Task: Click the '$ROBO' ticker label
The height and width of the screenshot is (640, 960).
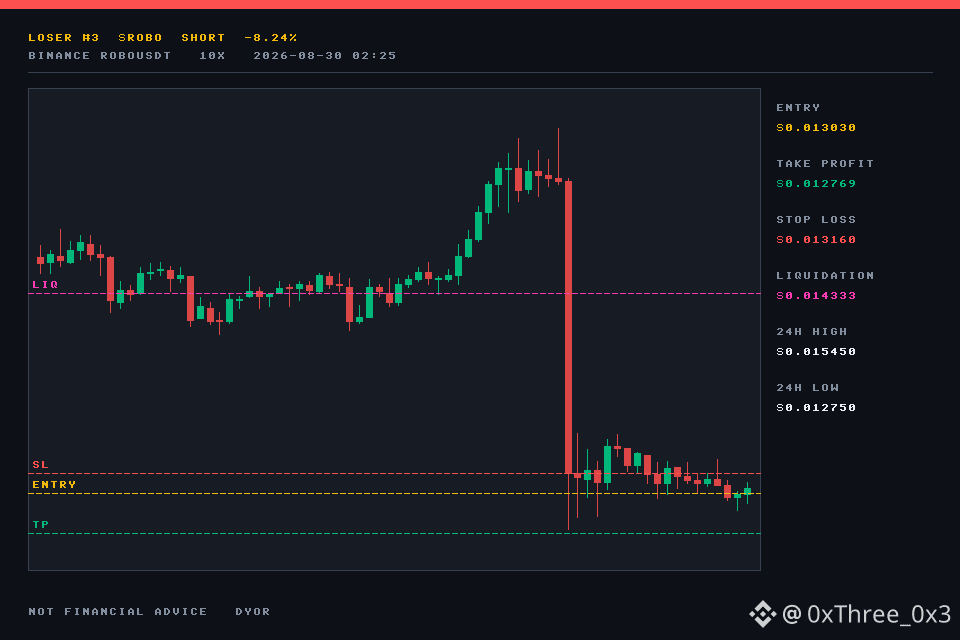Action: pos(140,38)
